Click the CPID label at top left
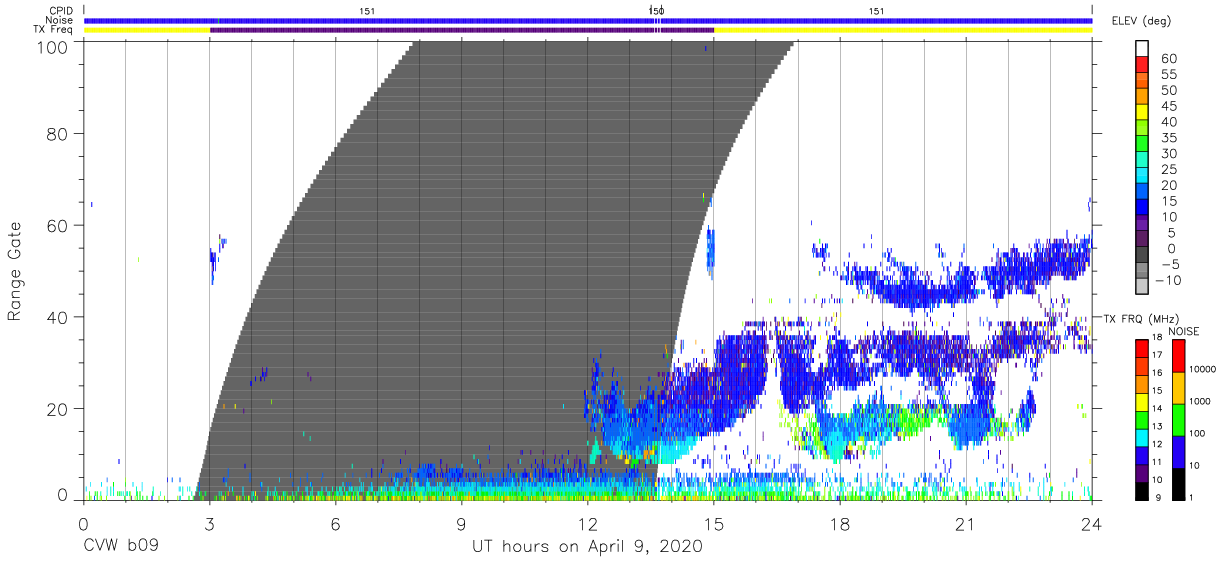This screenshot has height=567, width=1228. coord(59,11)
